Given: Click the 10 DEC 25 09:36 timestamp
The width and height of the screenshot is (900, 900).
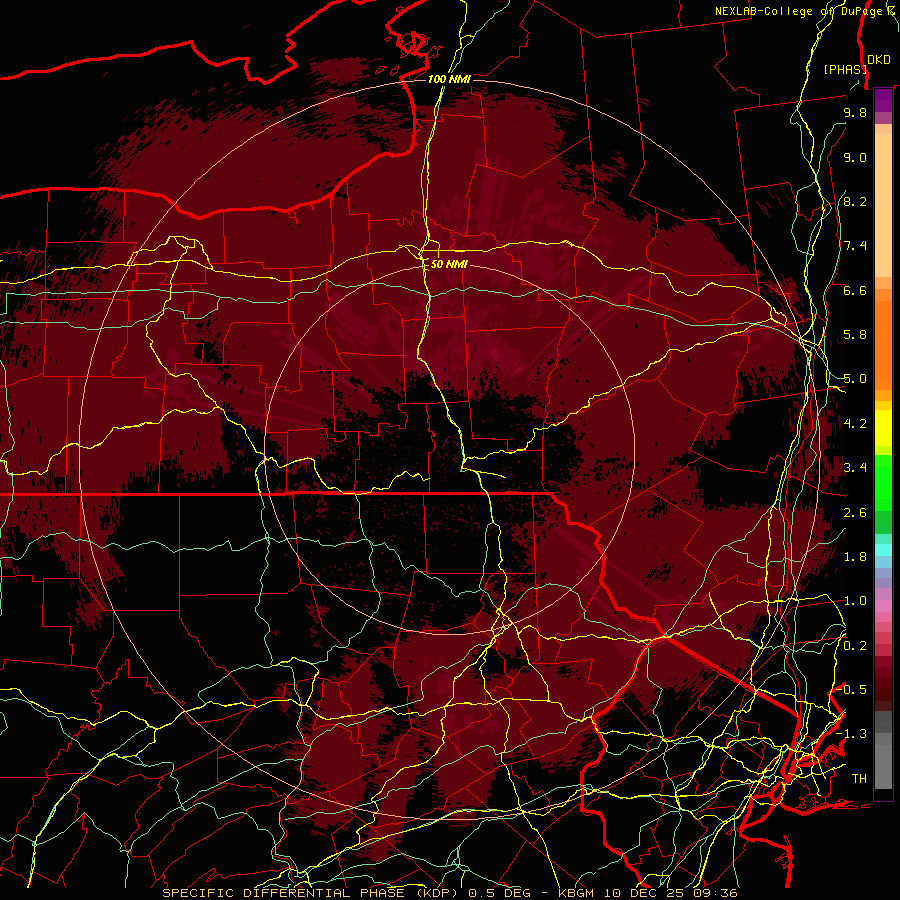Looking at the screenshot, I should point(670,893).
